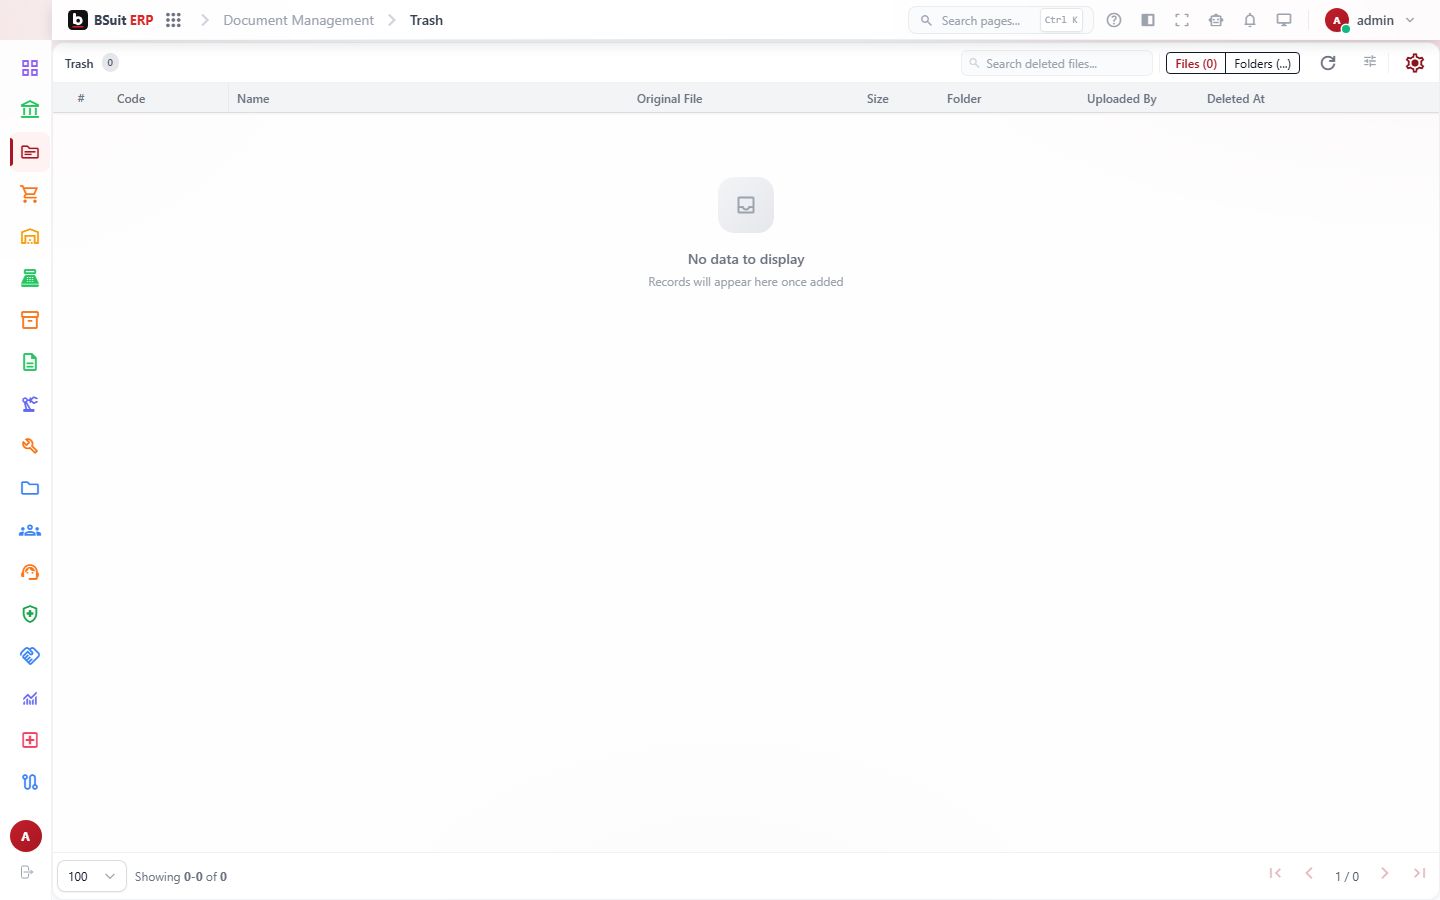Go to next page arrow in pagination
Screen dimensions: 1440x900
pos(1385,873)
